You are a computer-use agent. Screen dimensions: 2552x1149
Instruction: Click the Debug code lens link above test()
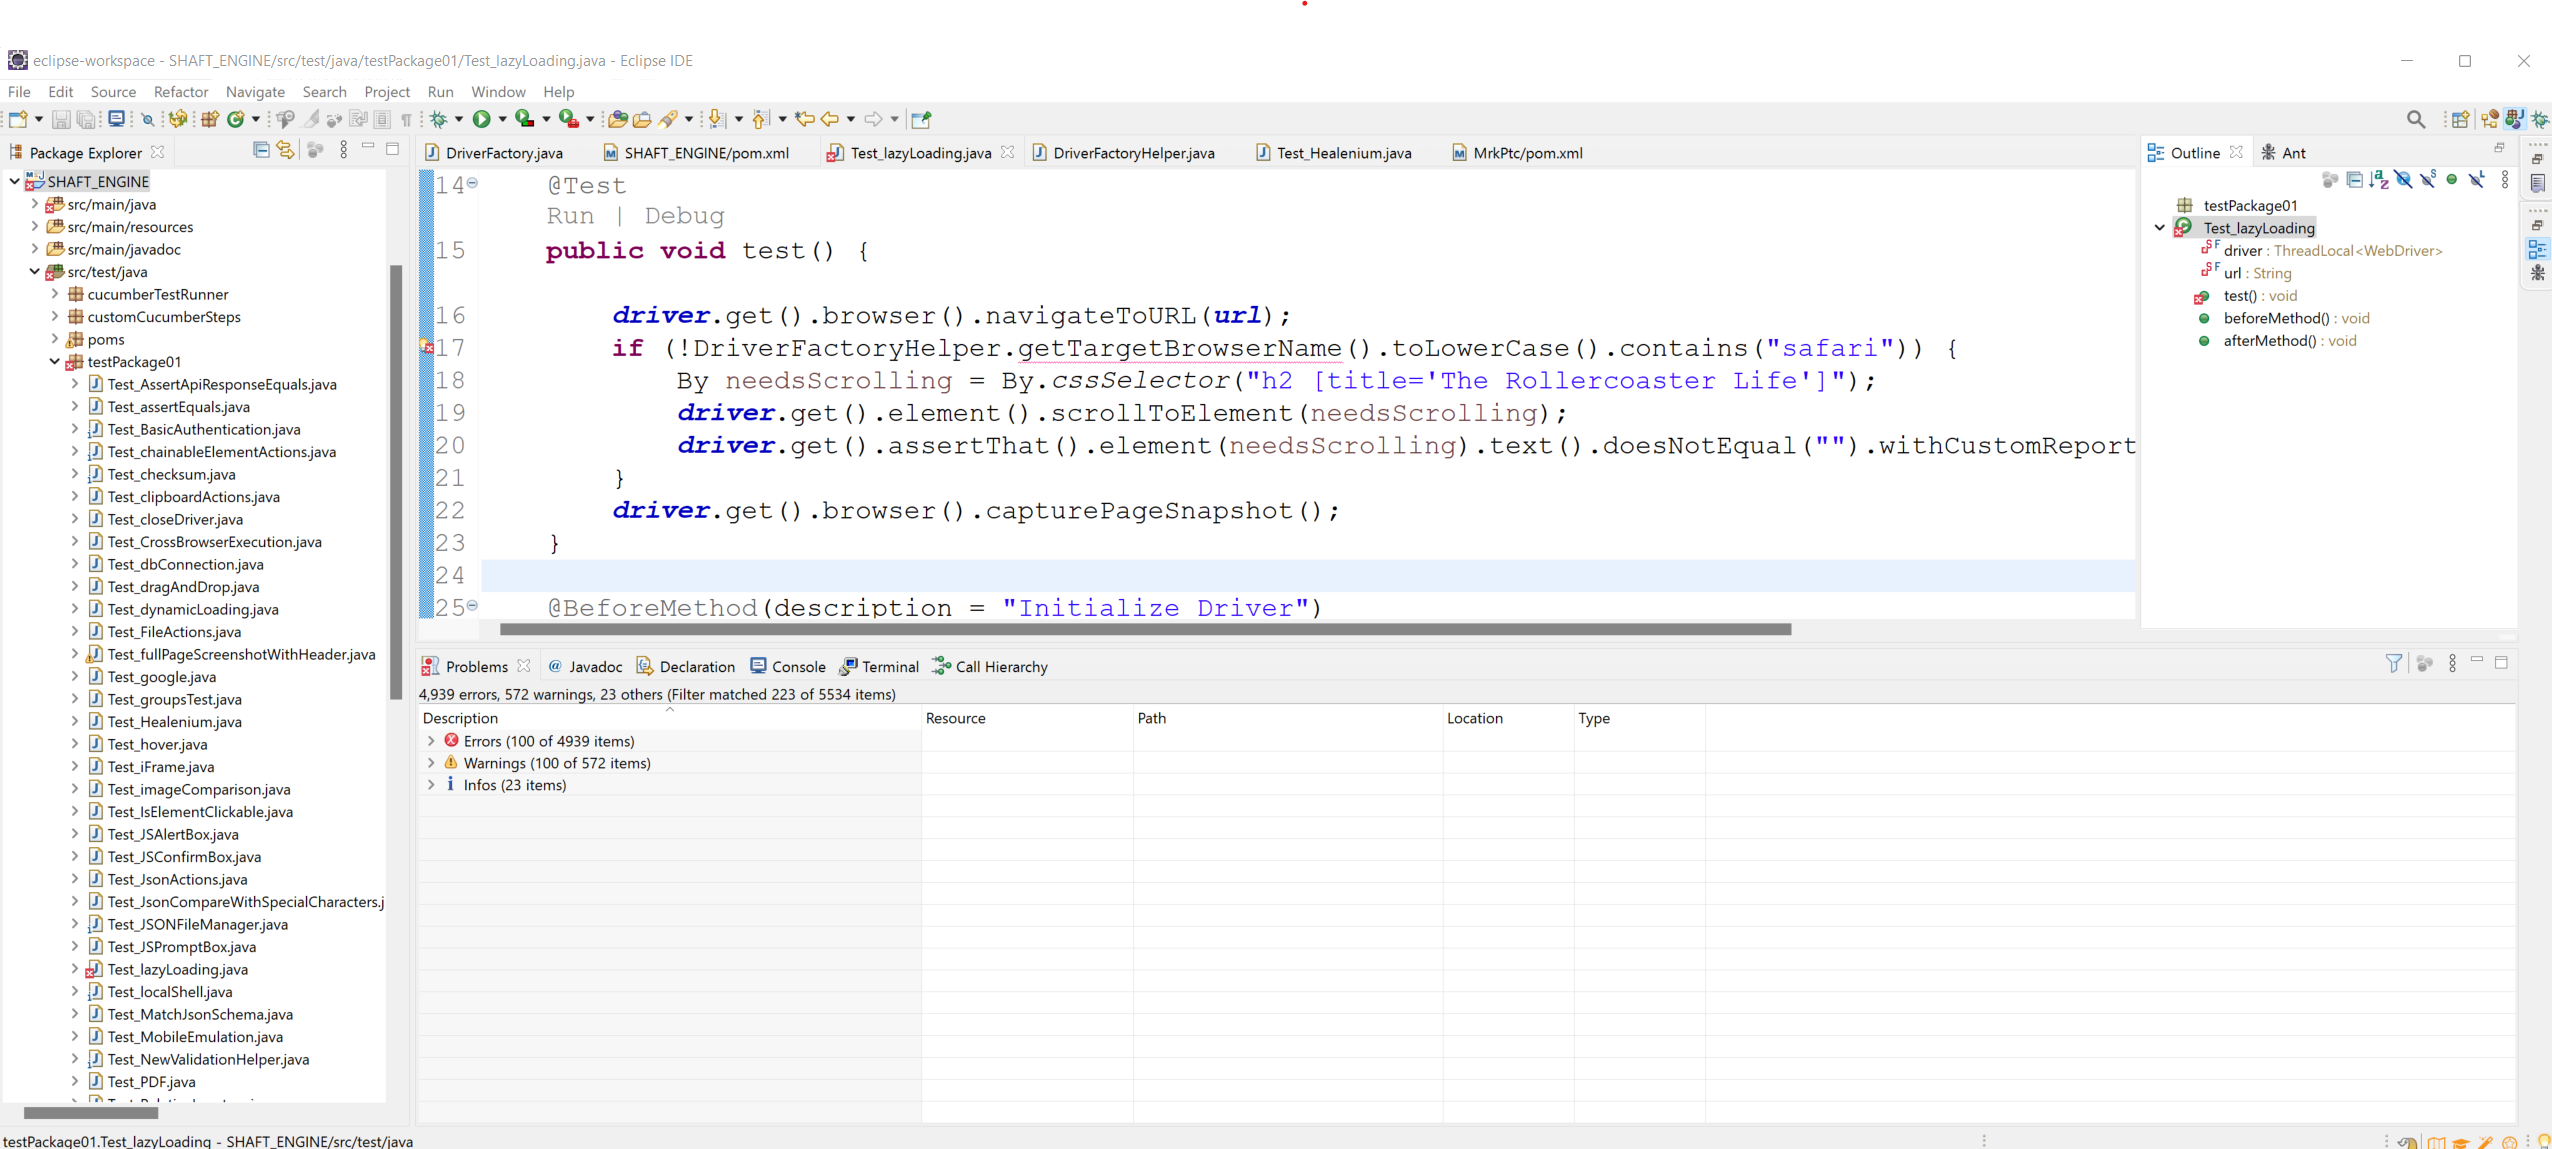click(684, 216)
